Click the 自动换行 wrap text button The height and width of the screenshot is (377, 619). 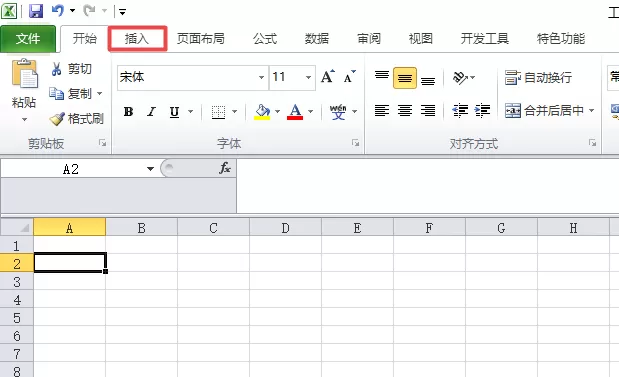click(x=538, y=77)
